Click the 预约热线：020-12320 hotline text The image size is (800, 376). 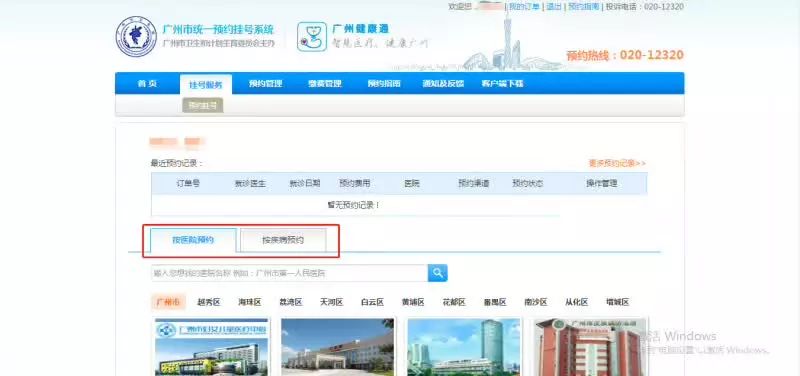tap(624, 55)
